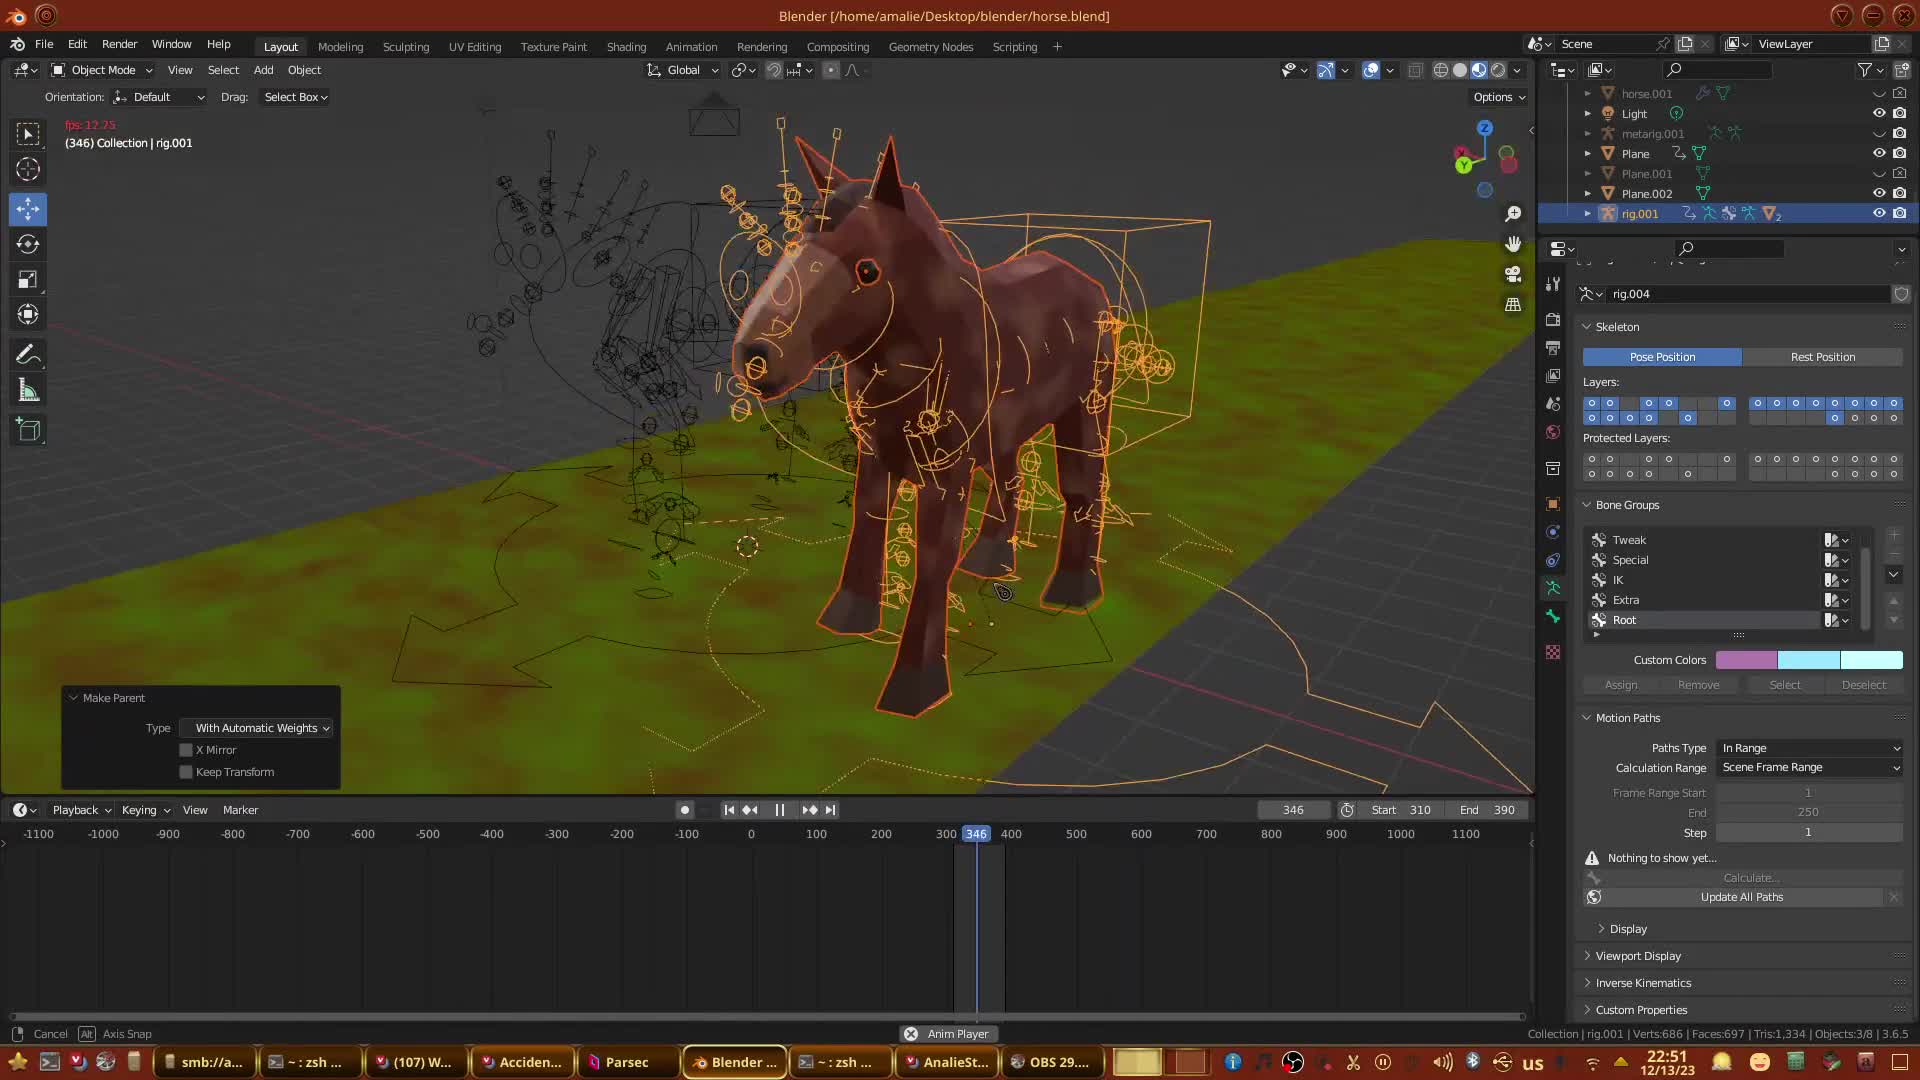Screen dimensions: 1920x1080
Task: Open the parent Type dropdown
Action: tap(256, 728)
